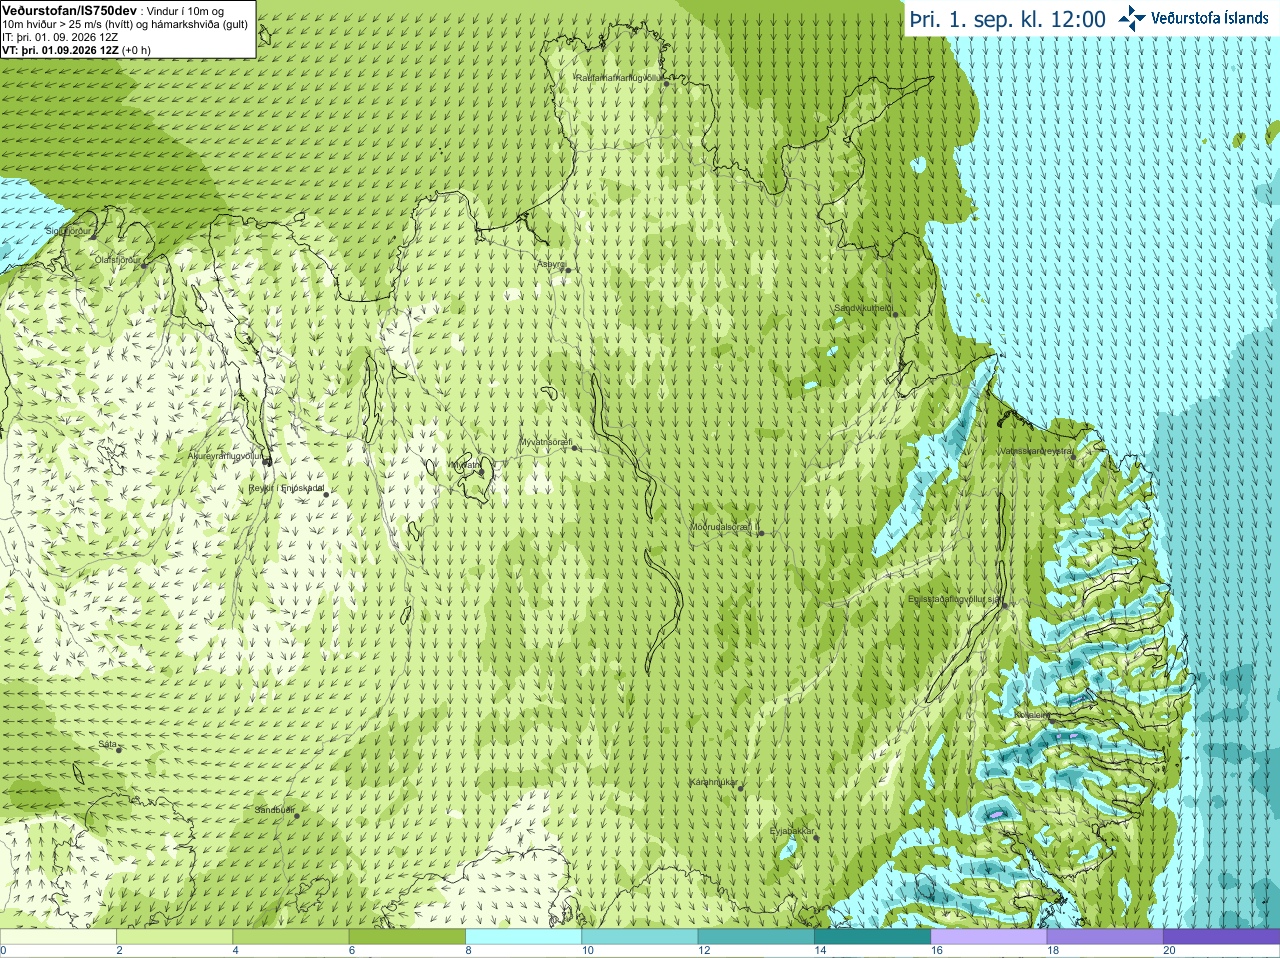Click the Sandvíkurheiði station marker
Screen dimensions: 1280x958
click(895, 315)
